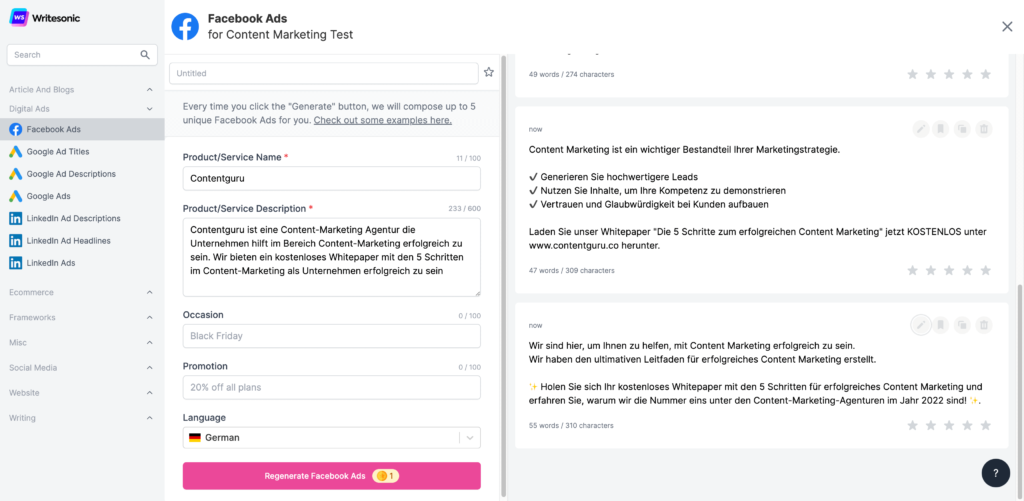Rate the 55-word ad four stars

coord(968,425)
